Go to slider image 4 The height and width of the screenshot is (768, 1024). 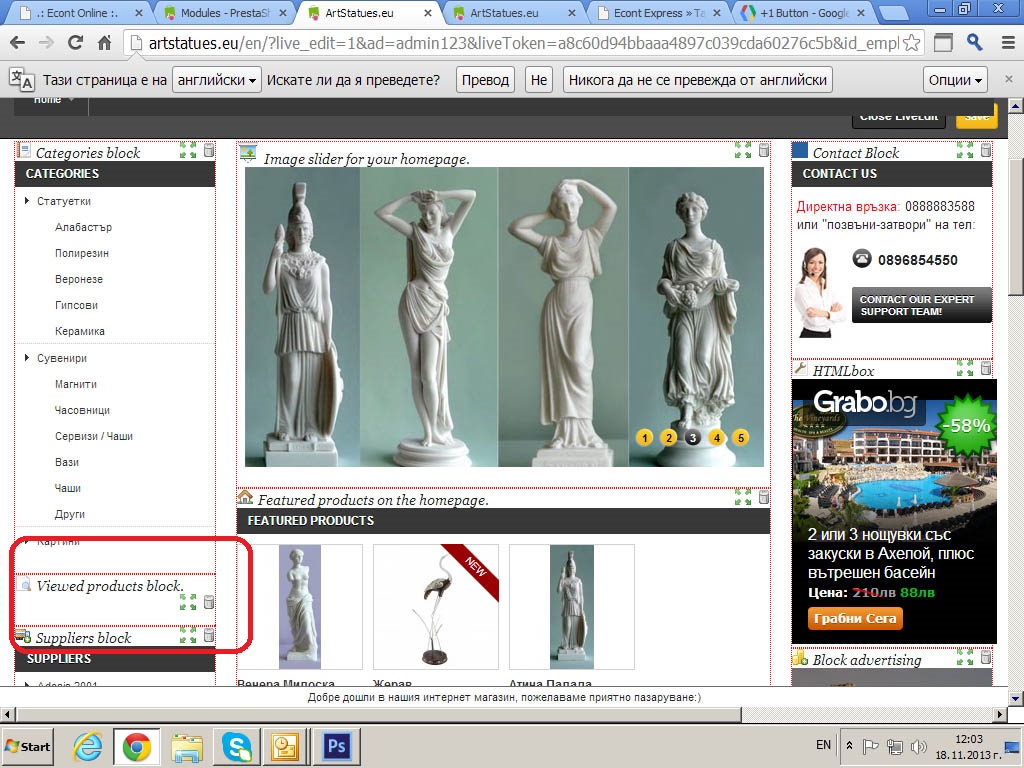tap(716, 438)
